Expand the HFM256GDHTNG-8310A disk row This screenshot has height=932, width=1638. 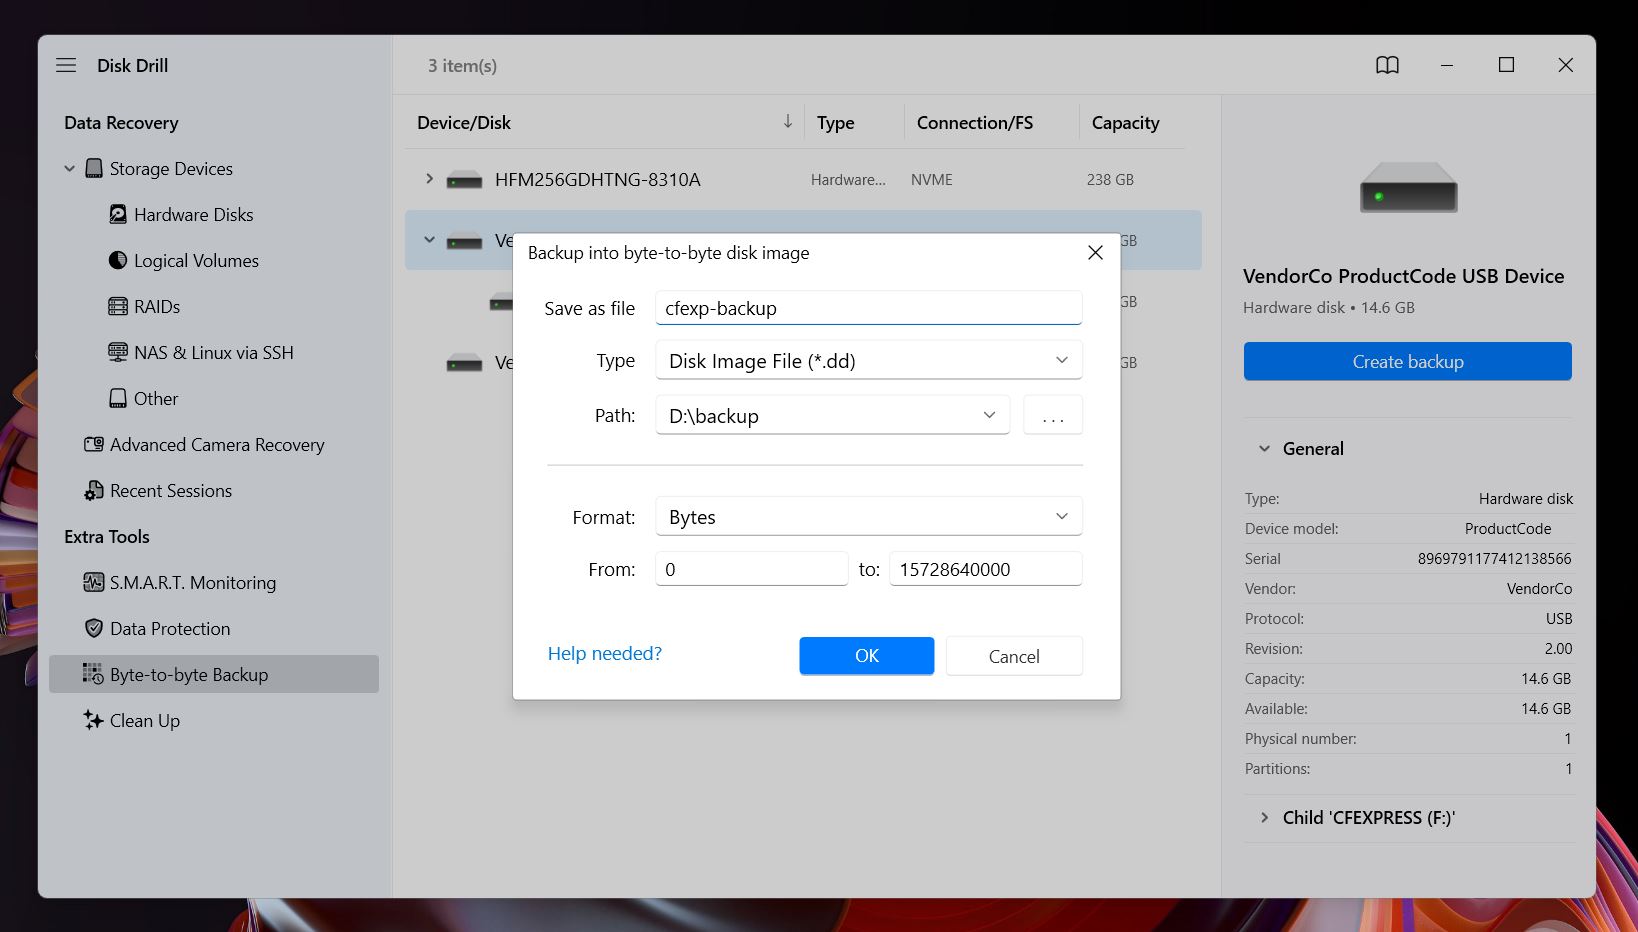[x=429, y=179]
